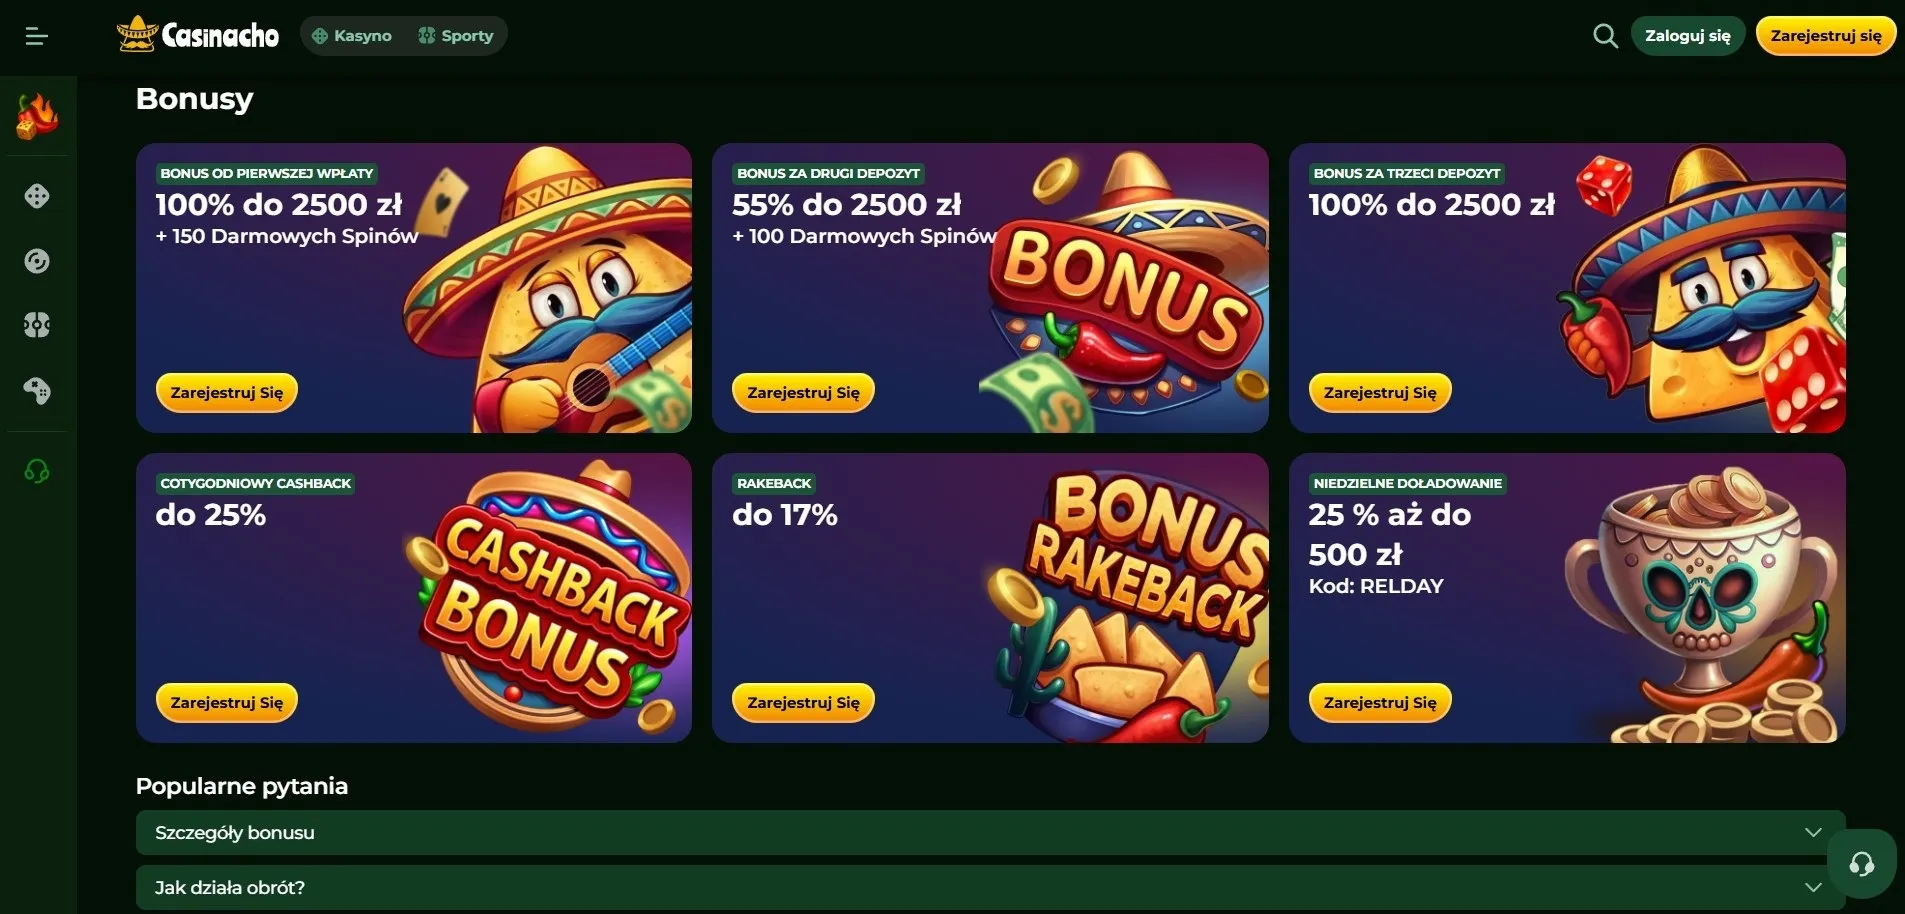Click Zarejestruj Się on the Rakeback card
The width and height of the screenshot is (1905, 914).
click(803, 702)
